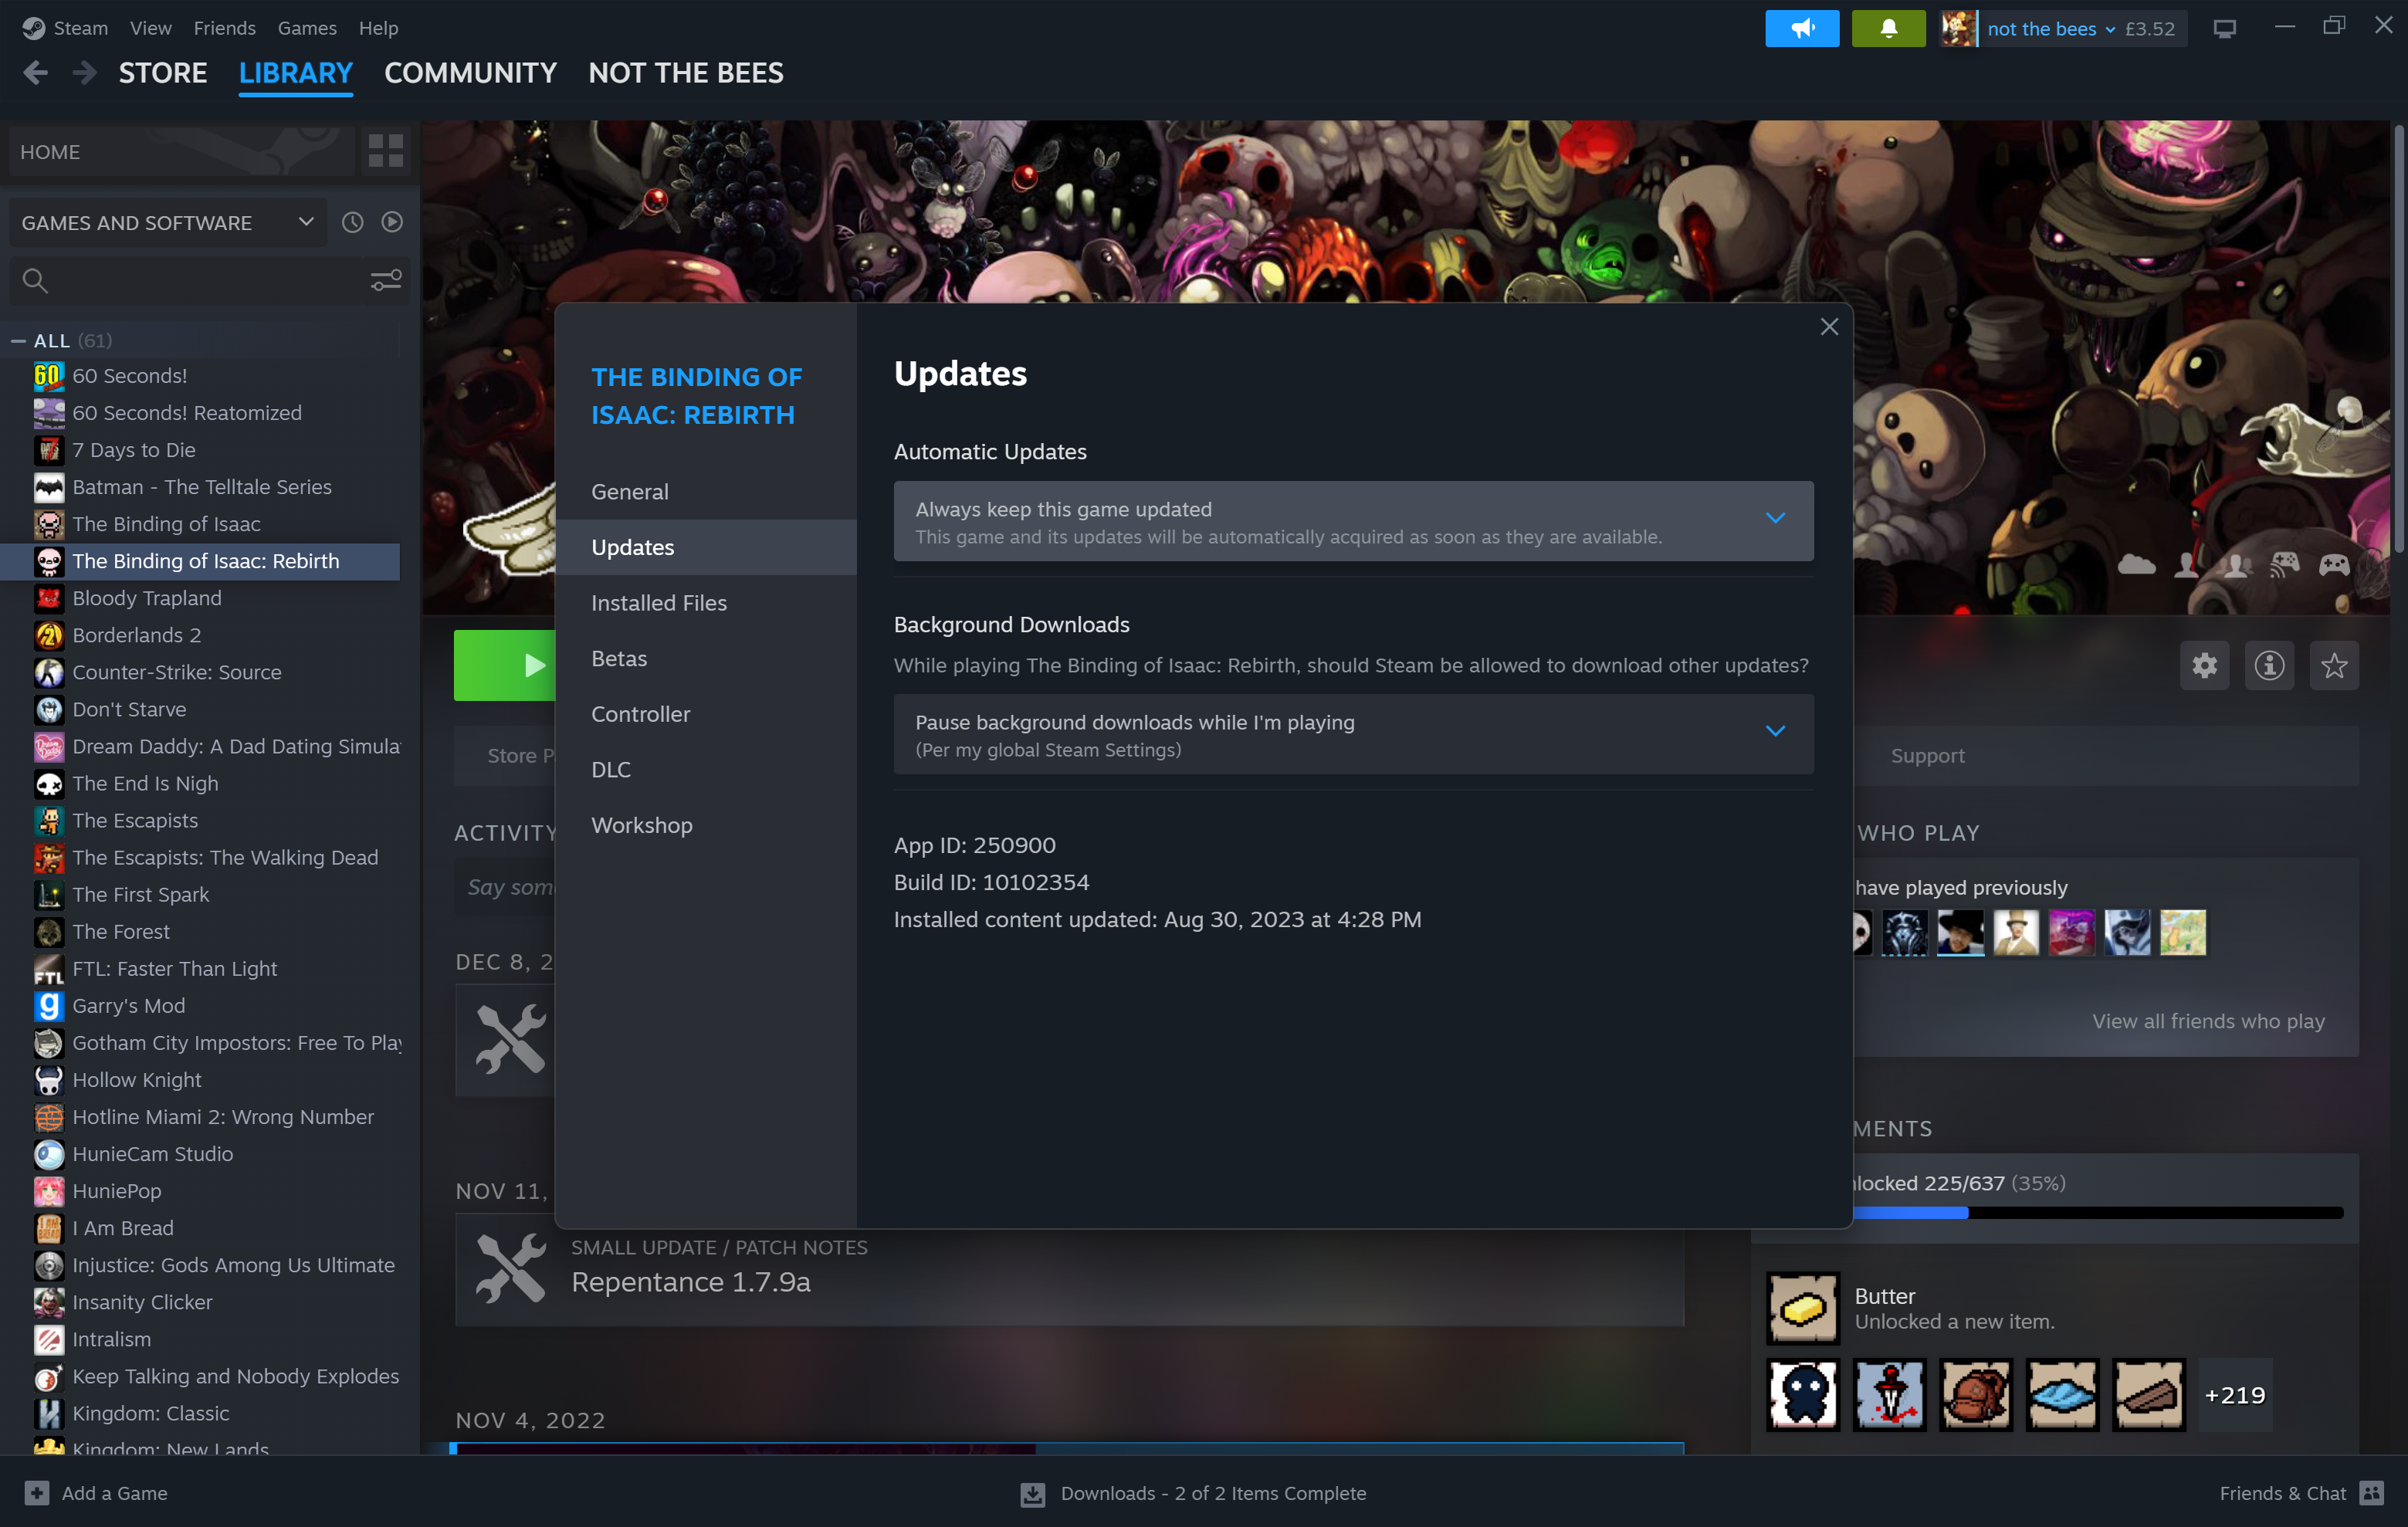Viewport: 2408px width, 1527px height.
Task: Click Add a Game
Action: point(114,1492)
